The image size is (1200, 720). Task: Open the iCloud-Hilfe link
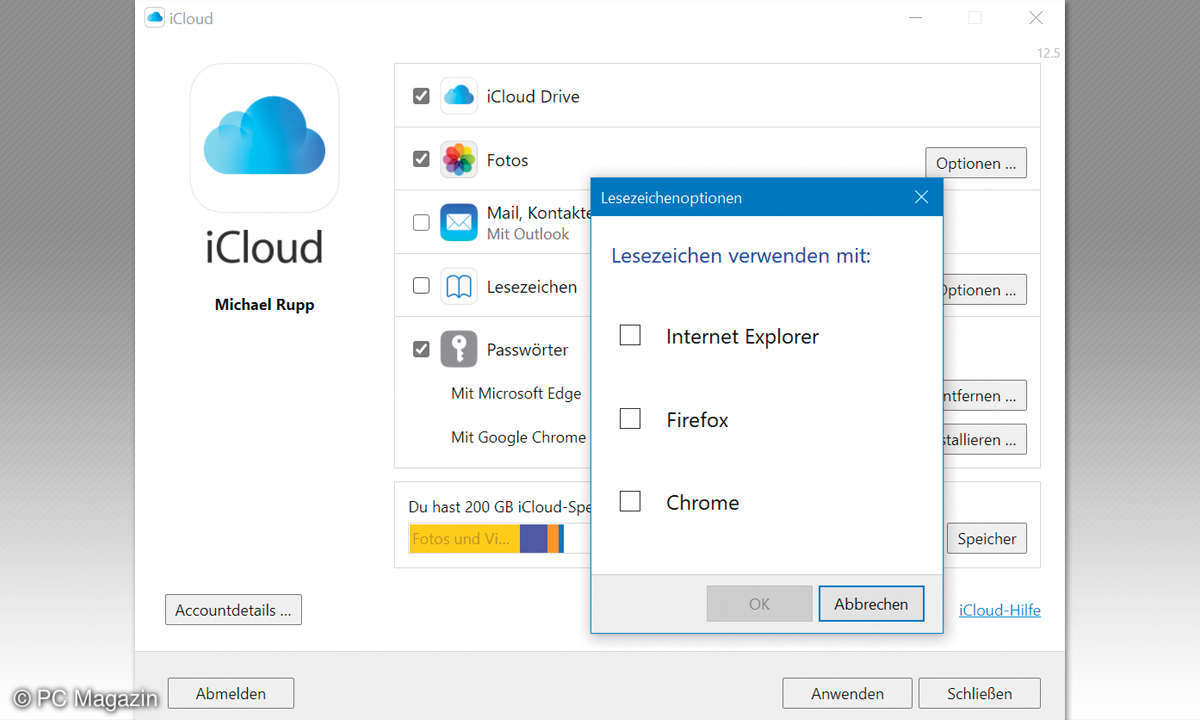pyautogui.click(x=1000, y=610)
